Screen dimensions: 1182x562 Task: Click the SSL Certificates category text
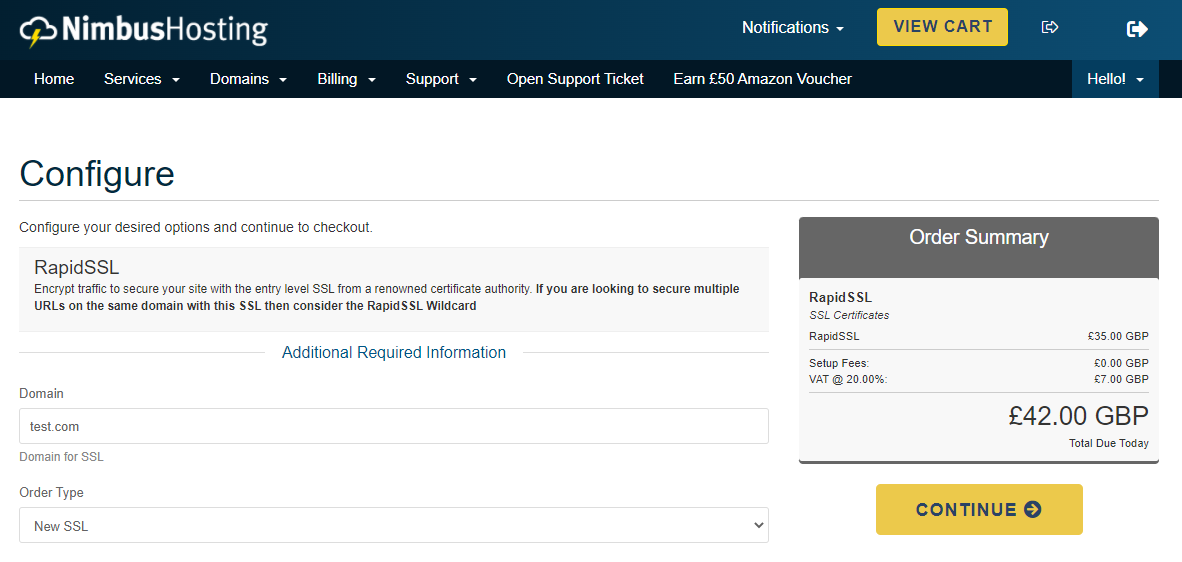click(849, 315)
